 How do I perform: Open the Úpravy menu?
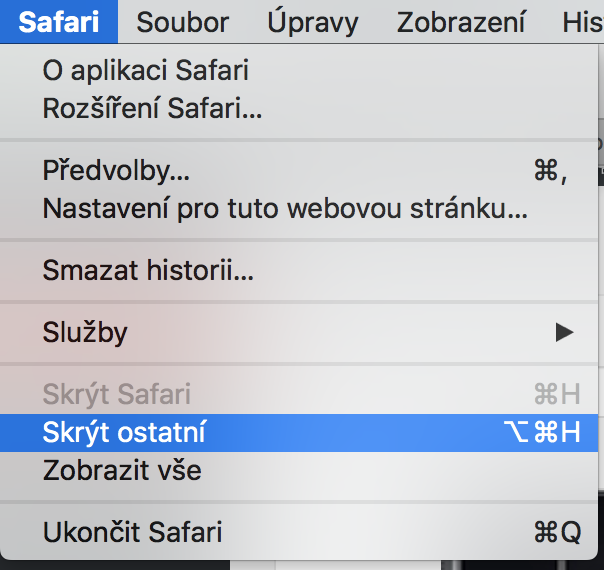pos(312,21)
